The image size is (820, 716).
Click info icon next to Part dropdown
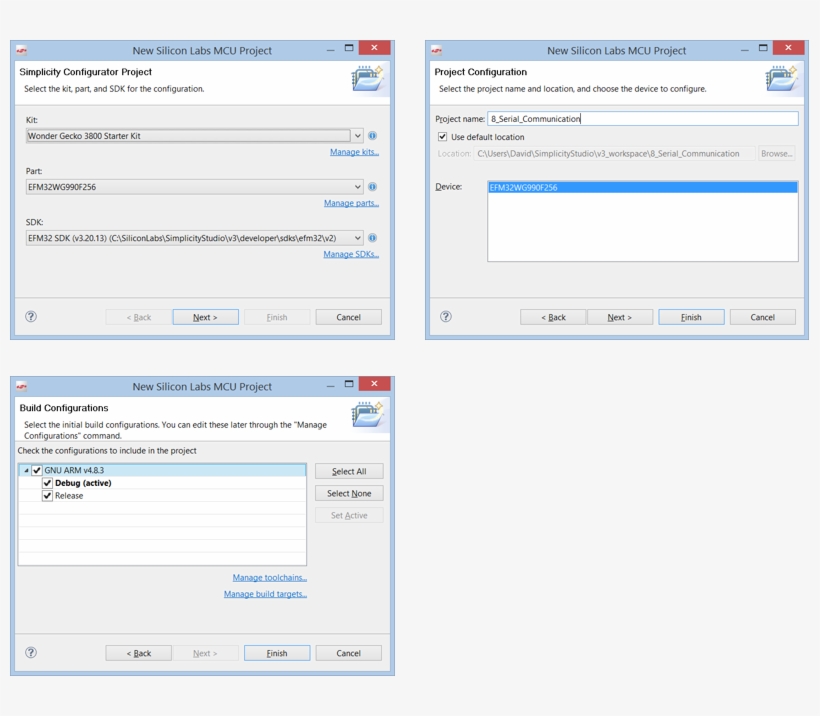(x=372, y=187)
